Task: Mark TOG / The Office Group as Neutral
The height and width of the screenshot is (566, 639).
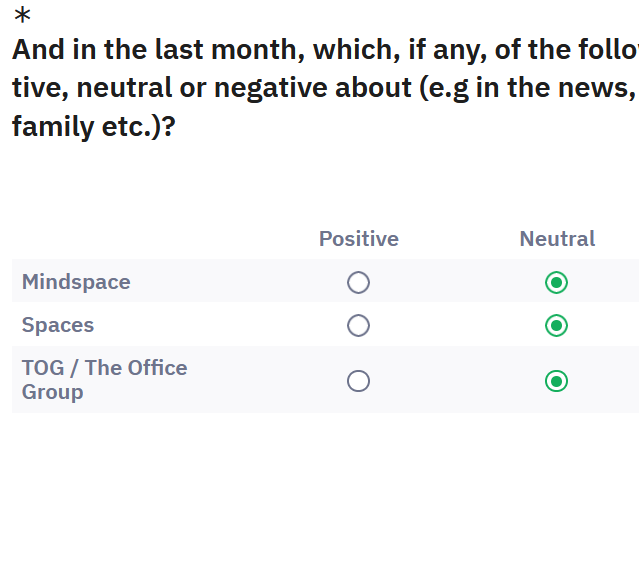Action: tap(557, 381)
